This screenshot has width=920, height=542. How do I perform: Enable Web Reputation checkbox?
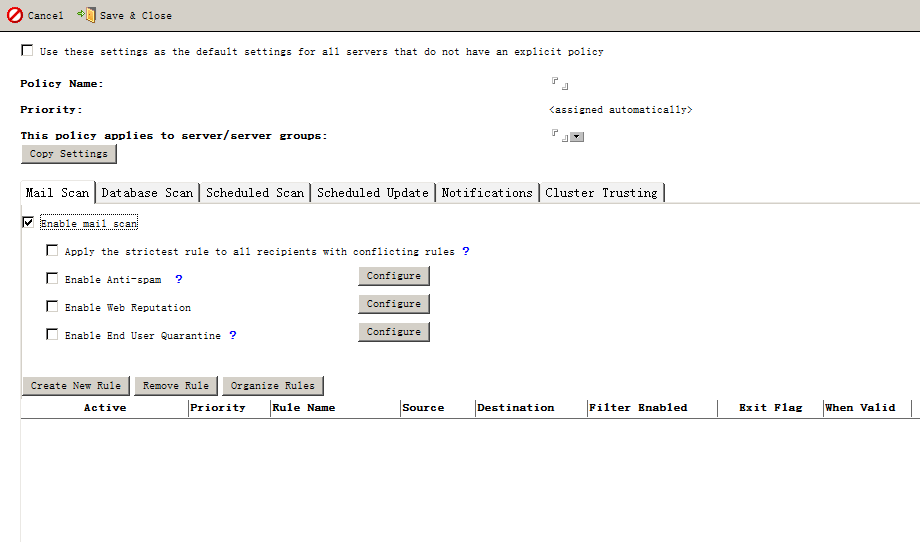coord(52,307)
